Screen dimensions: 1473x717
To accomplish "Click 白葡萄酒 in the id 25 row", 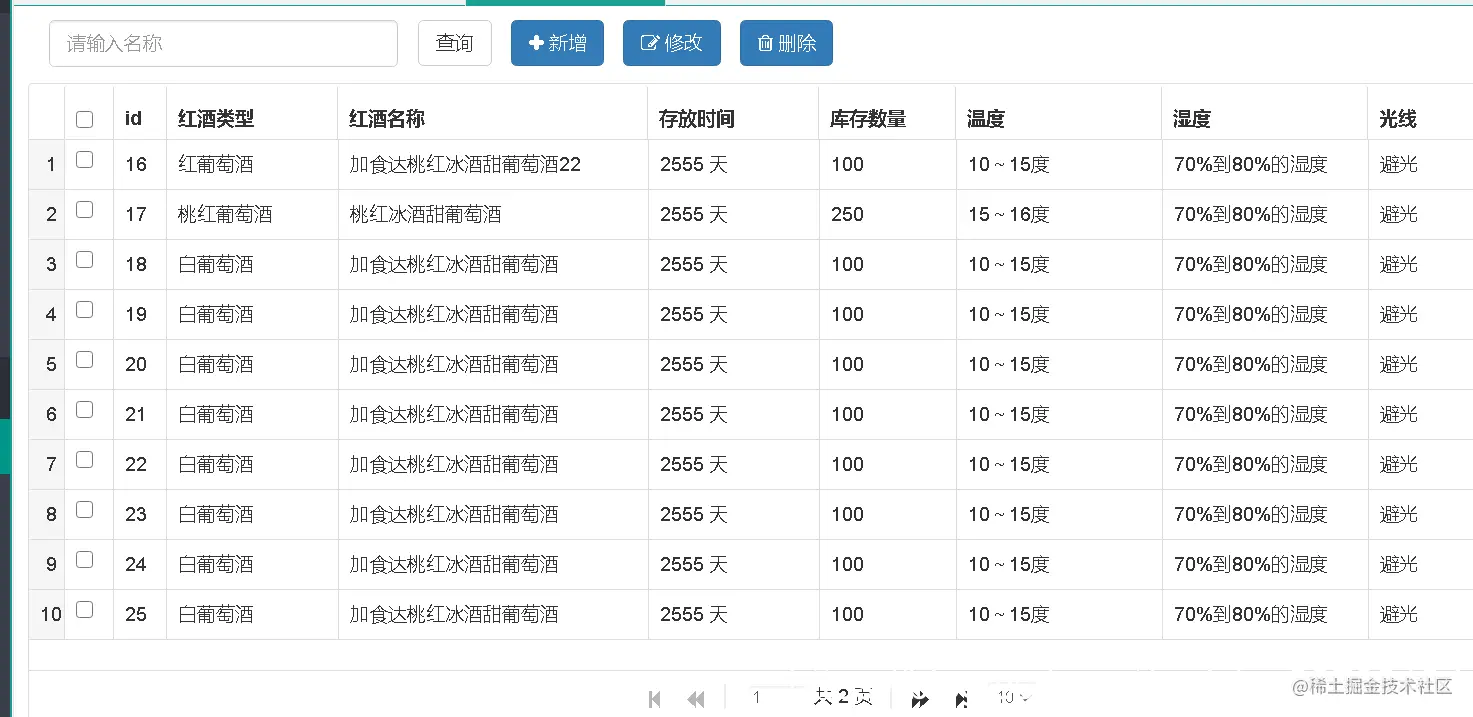I will (x=216, y=615).
